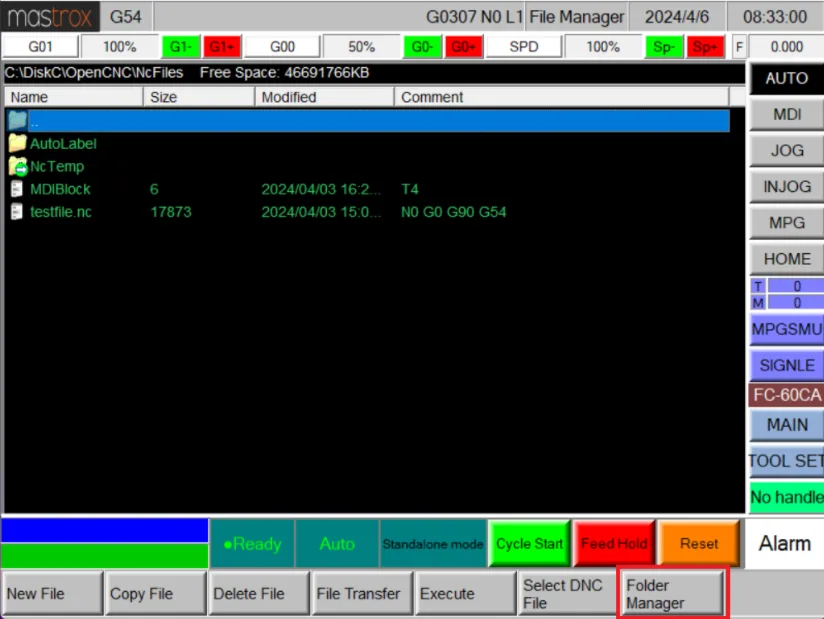824x619 pixels.
Task: Click the Feed Hold button
Action: coord(614,543)
